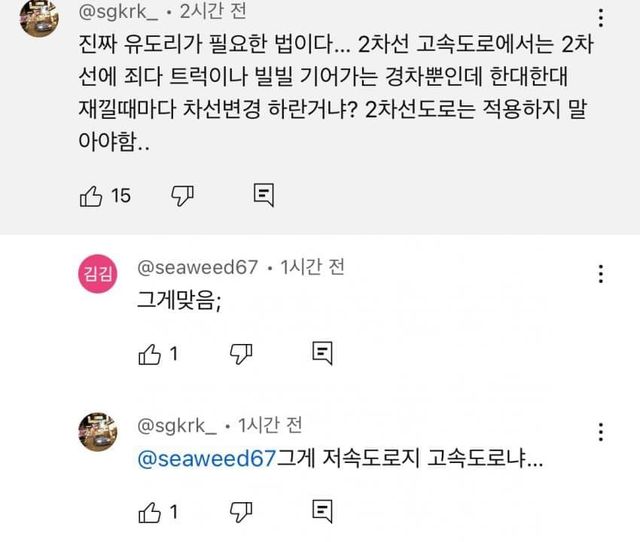Click thumbs-down icon on the '저속도로지' reply
640x542 pixels.
point(241,512)
